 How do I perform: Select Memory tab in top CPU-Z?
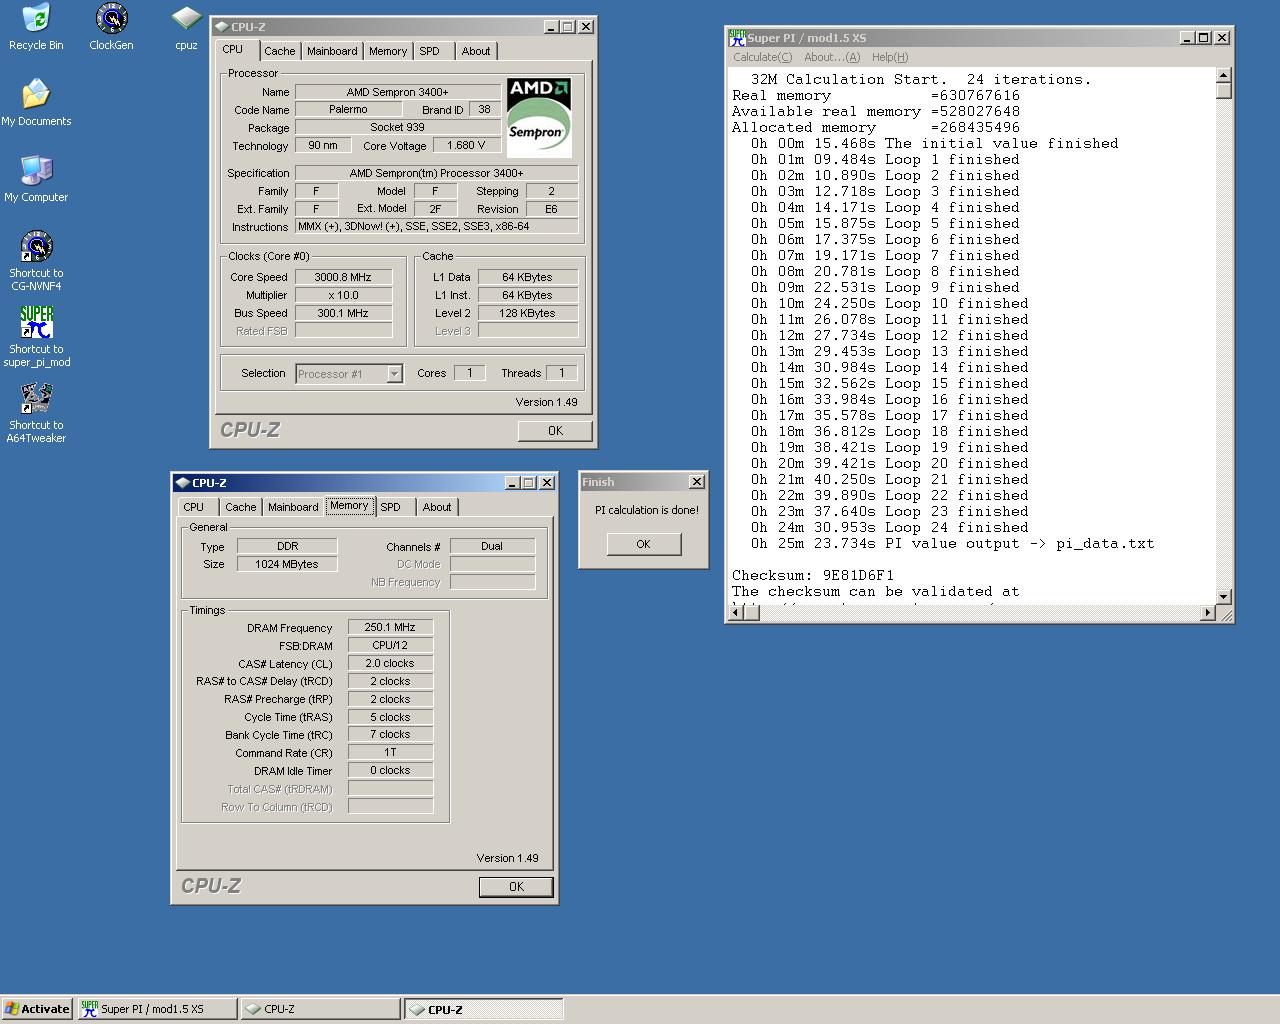[x=388, y=51]
